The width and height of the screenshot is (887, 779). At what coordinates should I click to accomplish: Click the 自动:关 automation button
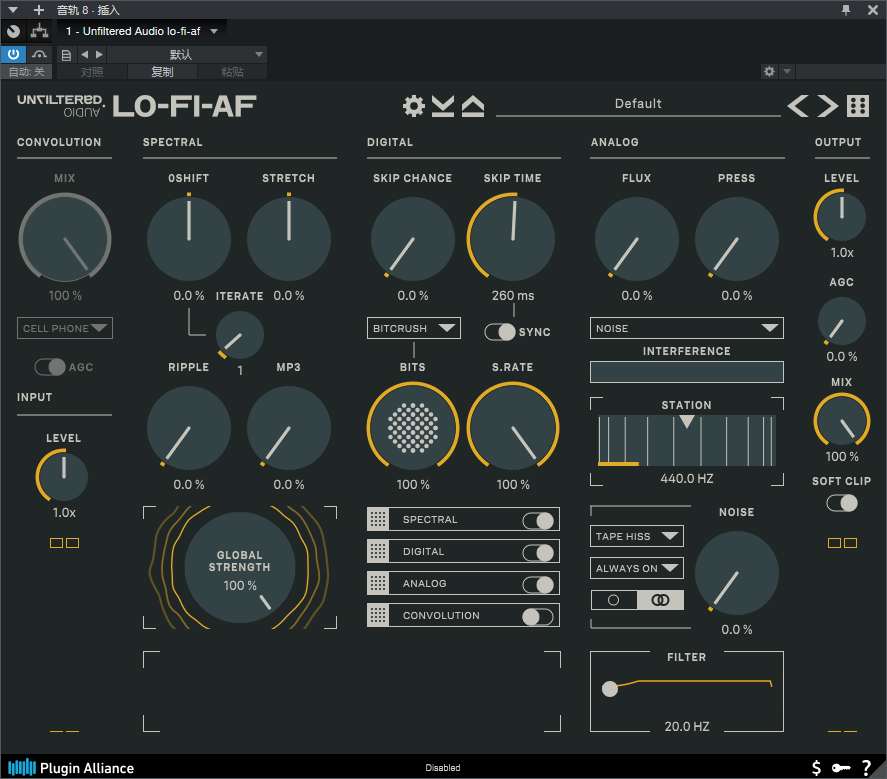(26, 72)
